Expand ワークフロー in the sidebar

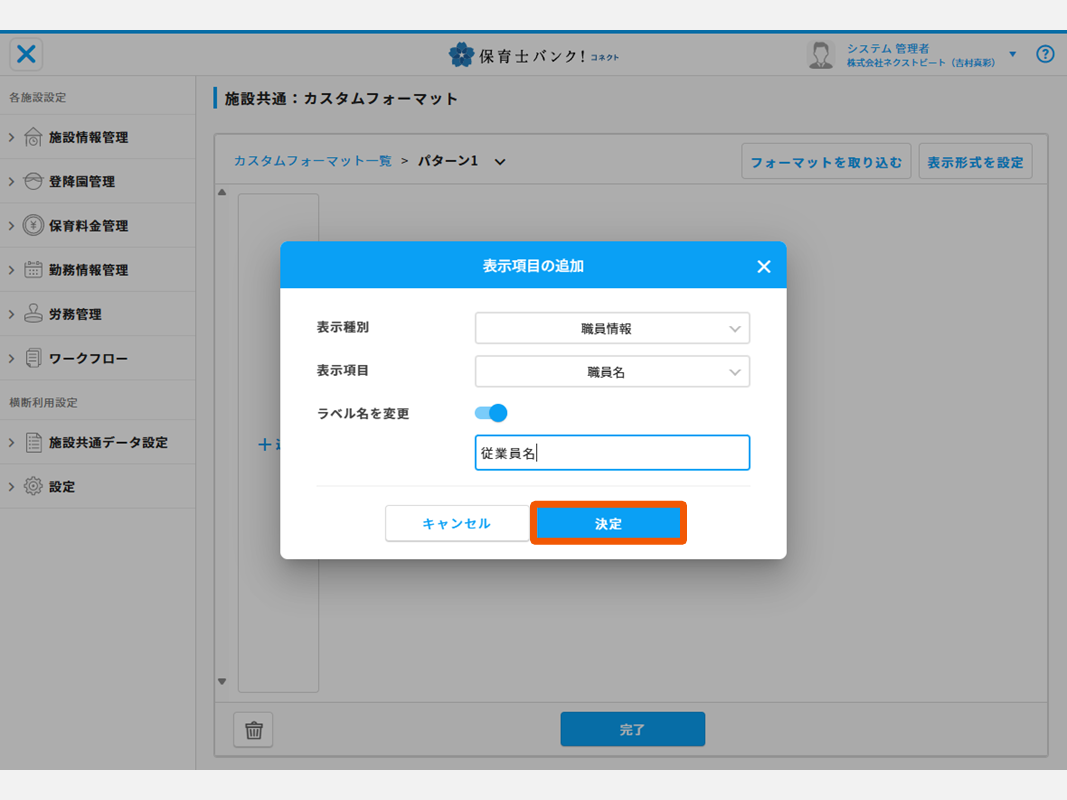click(x=88, y=358)
